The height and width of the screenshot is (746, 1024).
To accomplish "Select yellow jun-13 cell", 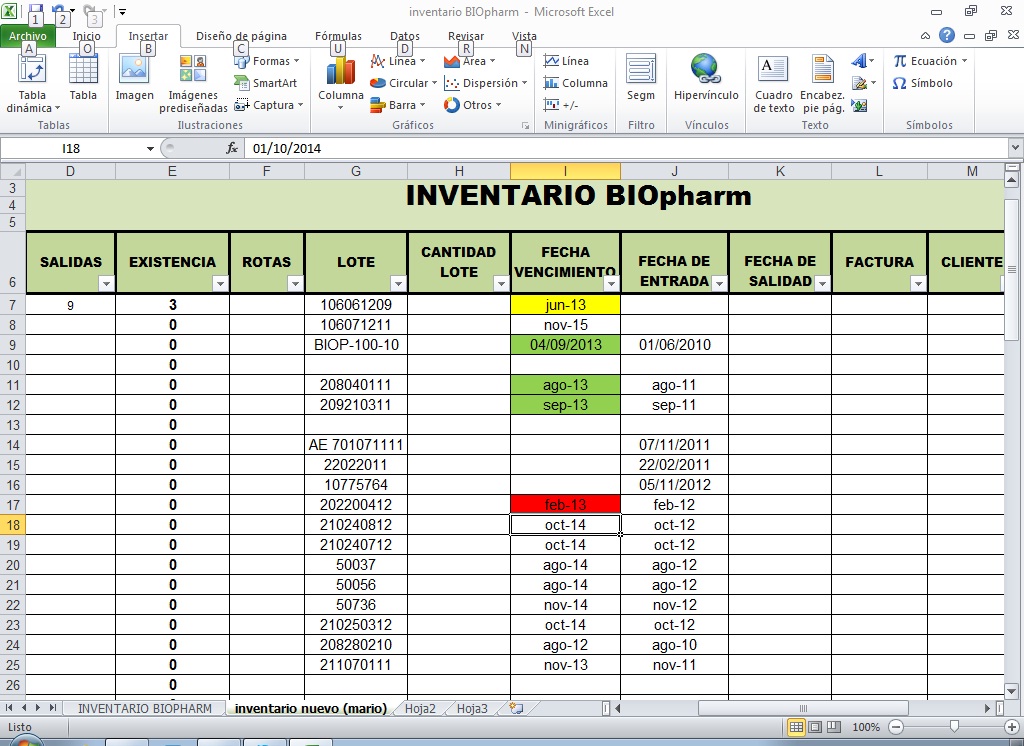I will pos(566,305).
